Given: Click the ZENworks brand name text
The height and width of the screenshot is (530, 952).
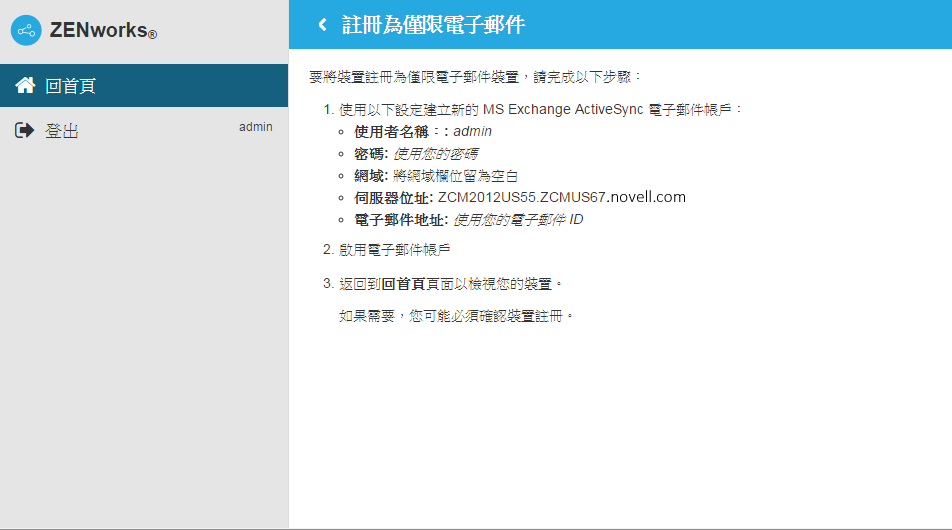Looking at the screenshot, I should pos(103,30).
